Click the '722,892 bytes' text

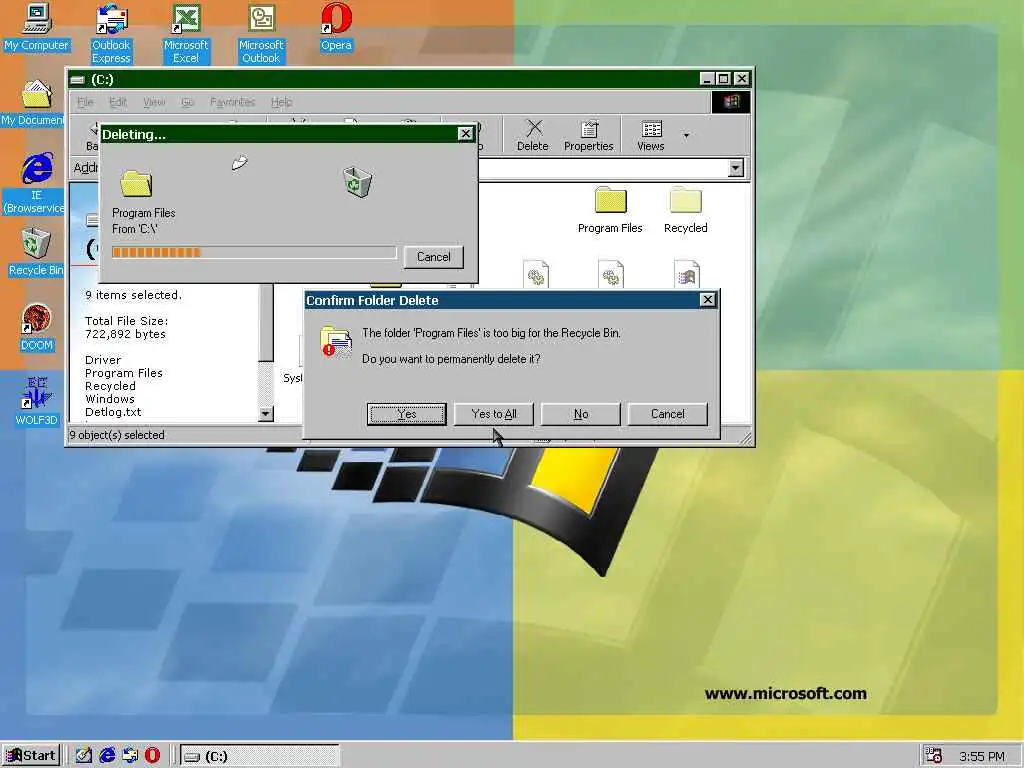[125, 334]
